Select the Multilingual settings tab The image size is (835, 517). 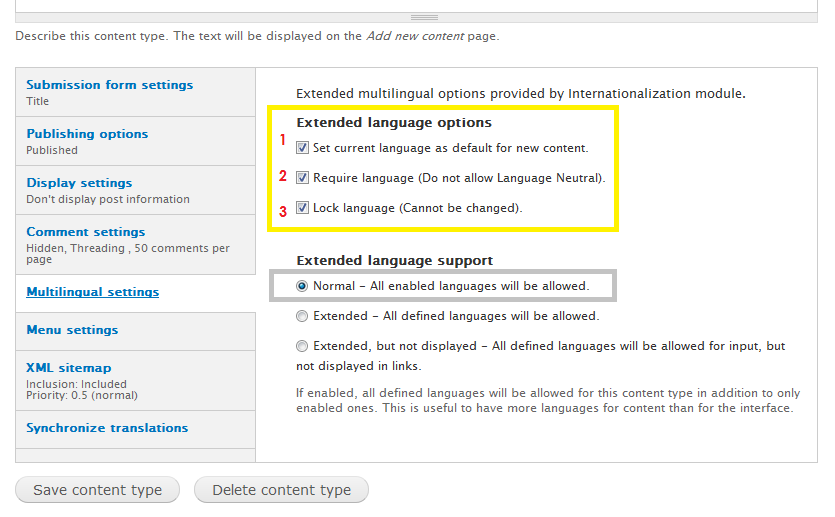click(92, 292)
